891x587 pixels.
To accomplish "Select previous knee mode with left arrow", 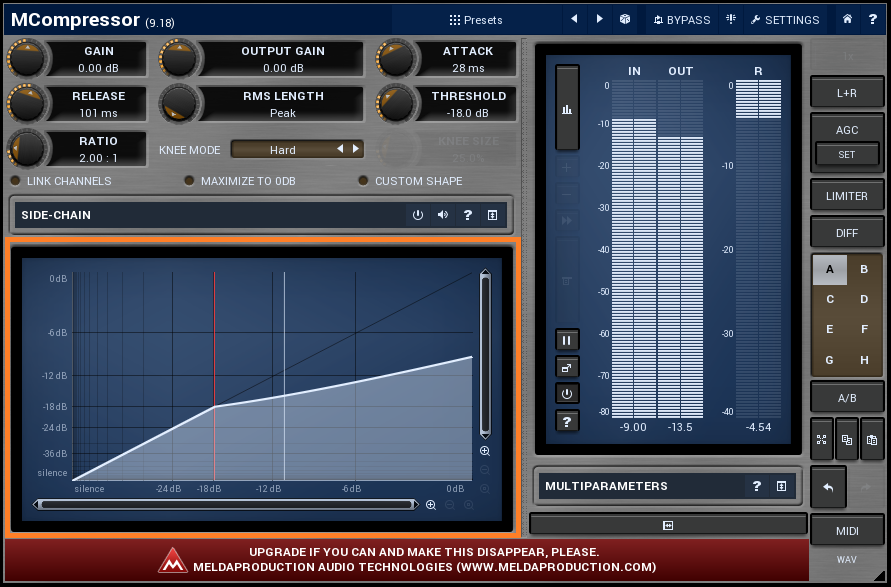I will click(340, 149).
